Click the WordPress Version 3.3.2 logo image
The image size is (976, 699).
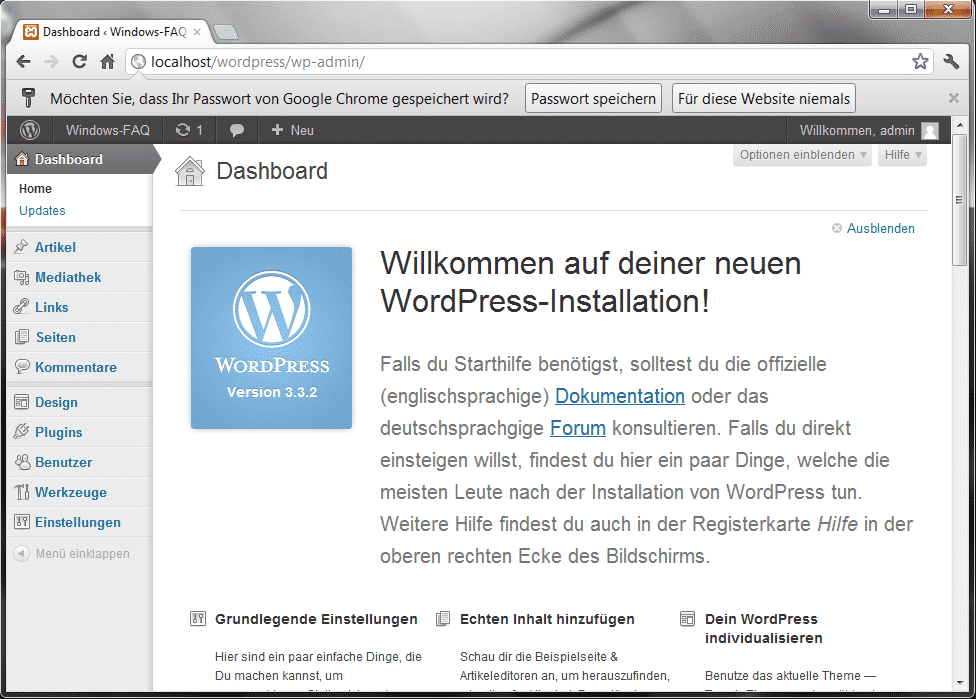pos(271,338)
